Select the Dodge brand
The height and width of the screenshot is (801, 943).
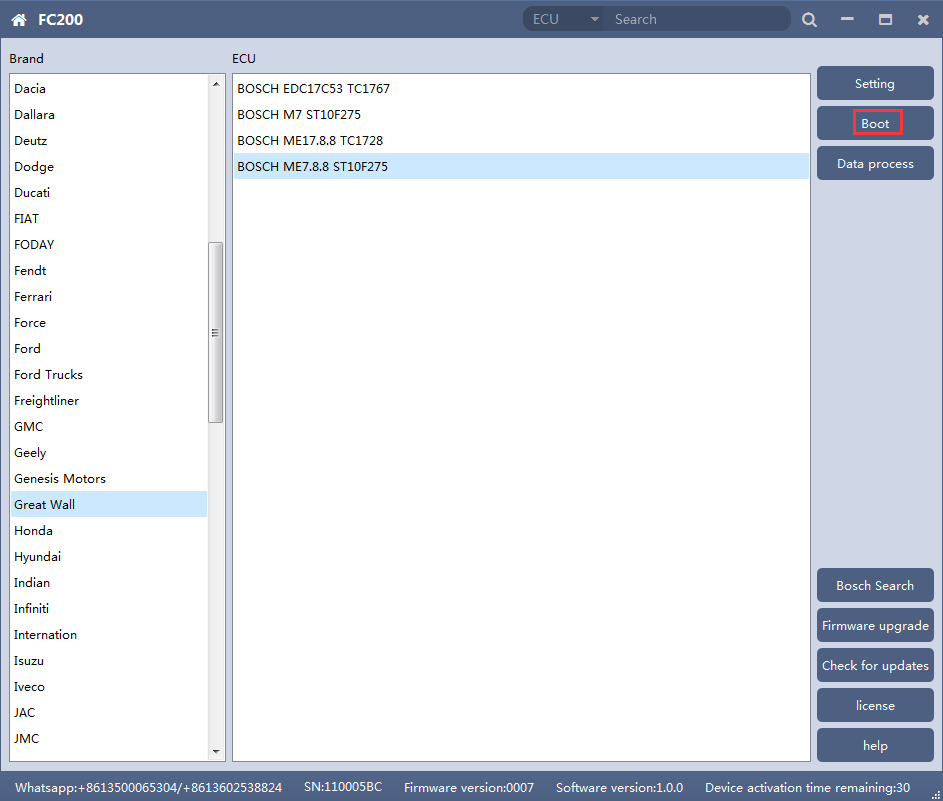point(109,166)
